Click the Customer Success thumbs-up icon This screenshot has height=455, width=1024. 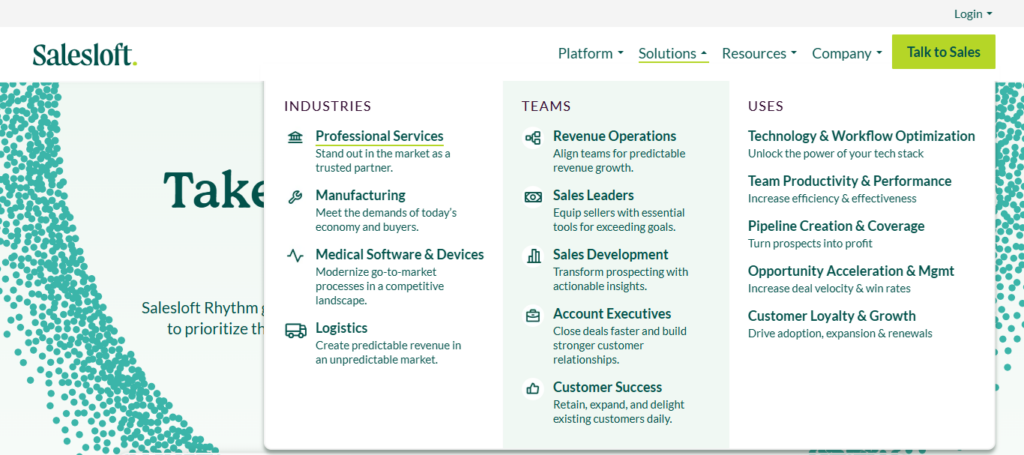pyautogui.click(x=533, y=389)
